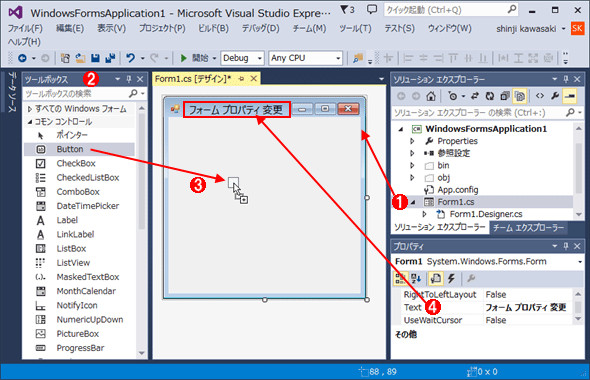Viewport: 590px width, 380px height.
Task: Click the Save All toolbar icon
Action: pos(110,58)
